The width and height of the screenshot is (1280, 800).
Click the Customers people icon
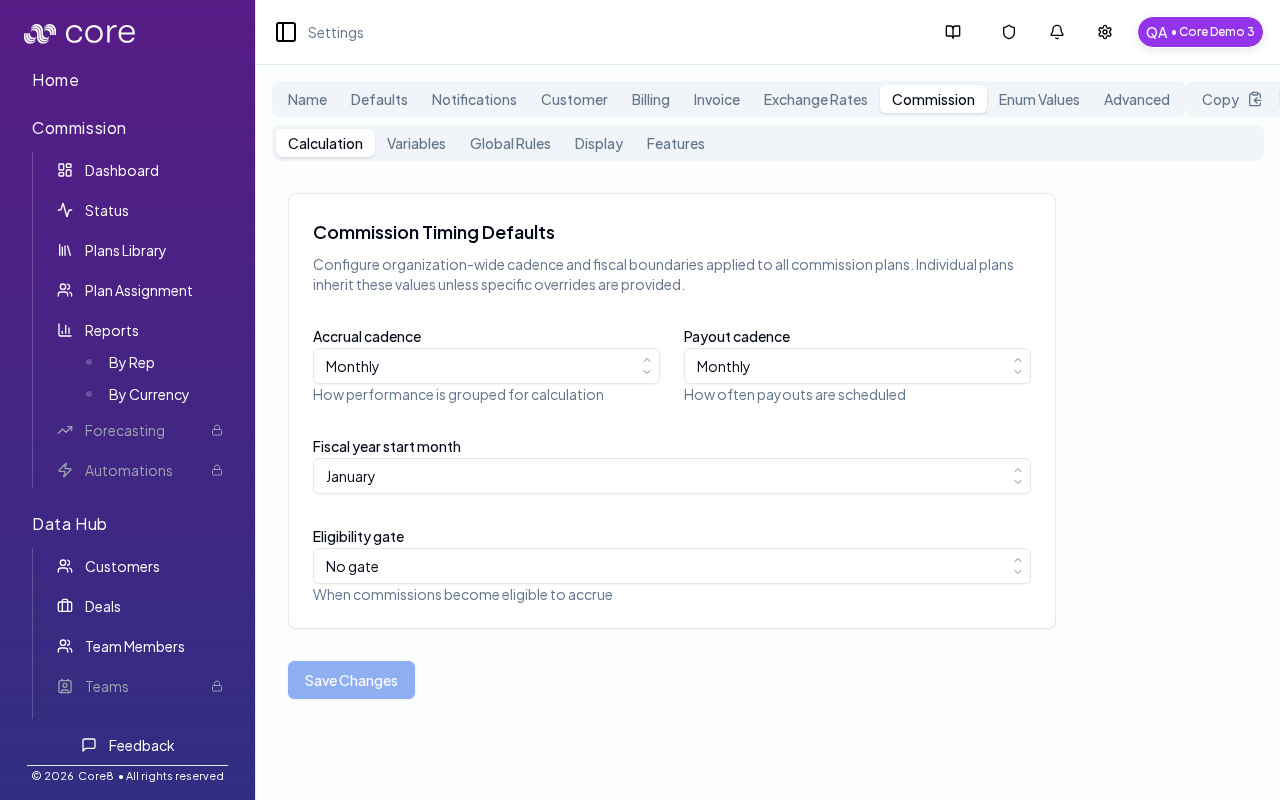tap(65, 566)
